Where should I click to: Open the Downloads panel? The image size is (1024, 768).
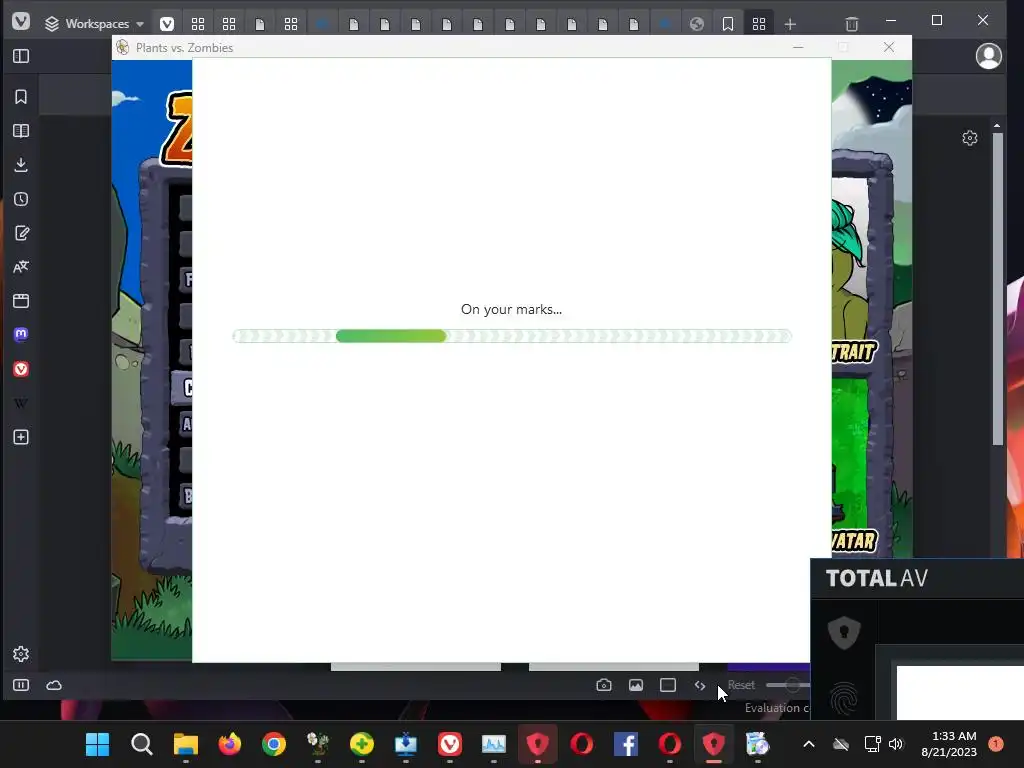click(21, 165)
